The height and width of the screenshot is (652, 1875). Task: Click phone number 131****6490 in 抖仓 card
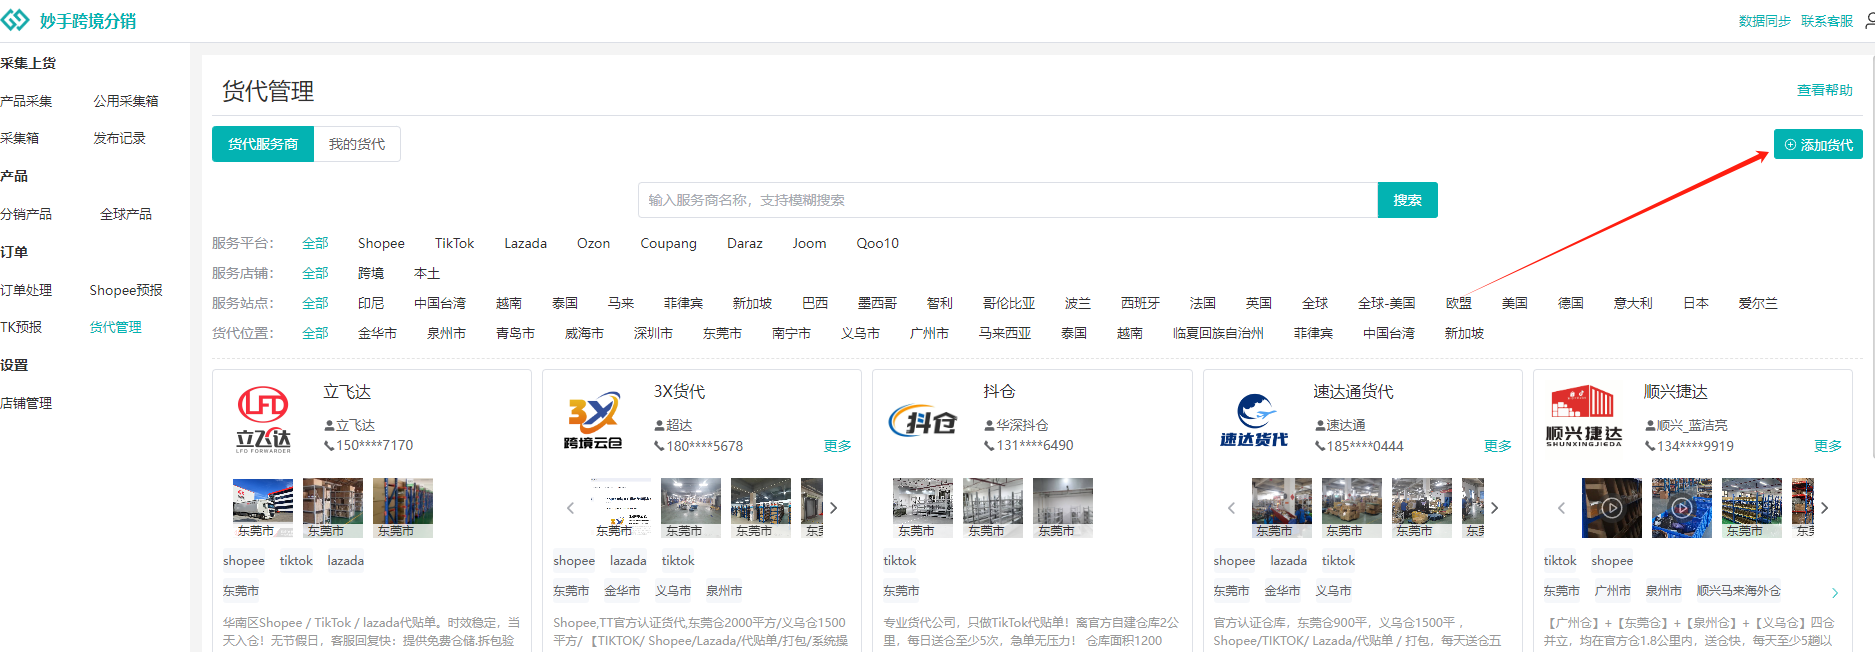[1034, 446]
